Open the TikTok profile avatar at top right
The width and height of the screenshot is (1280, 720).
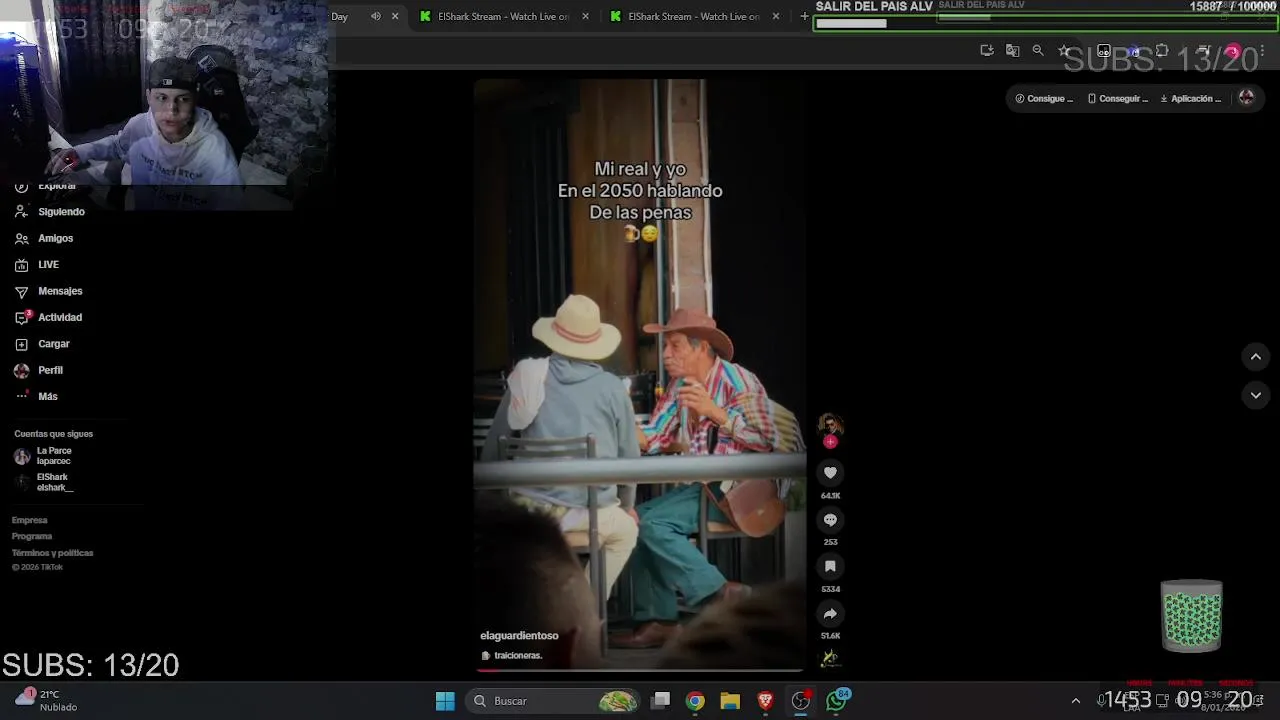1246,98
